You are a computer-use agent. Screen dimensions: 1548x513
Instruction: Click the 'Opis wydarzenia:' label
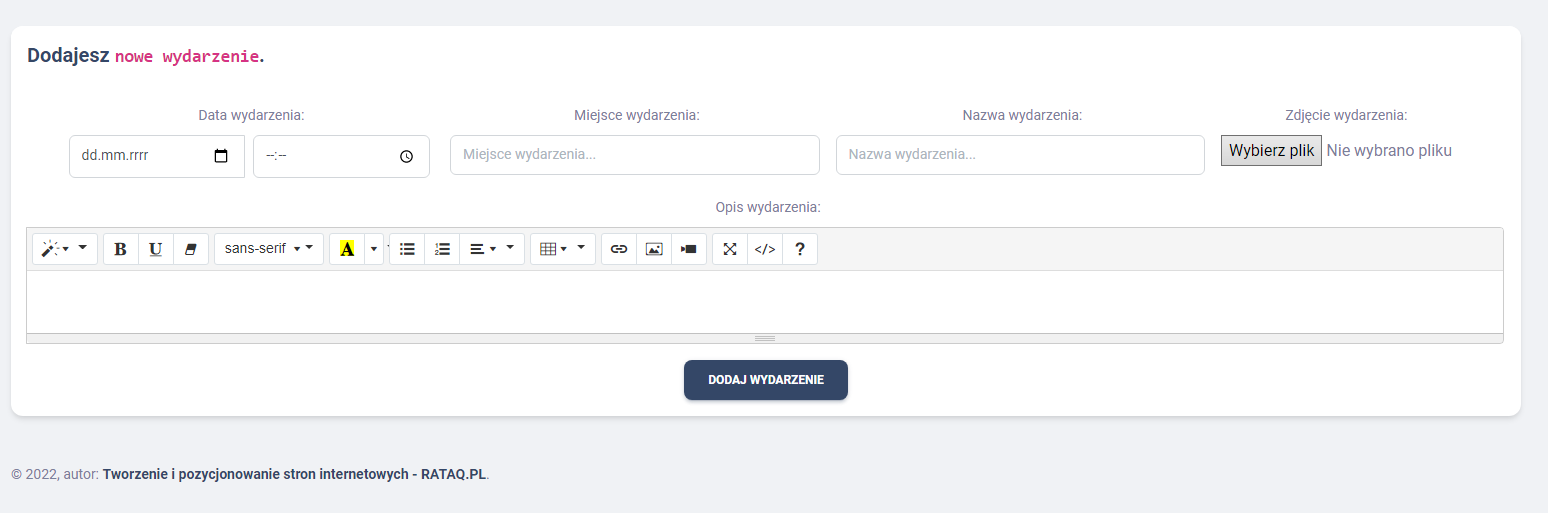click(x=768, y=207)
